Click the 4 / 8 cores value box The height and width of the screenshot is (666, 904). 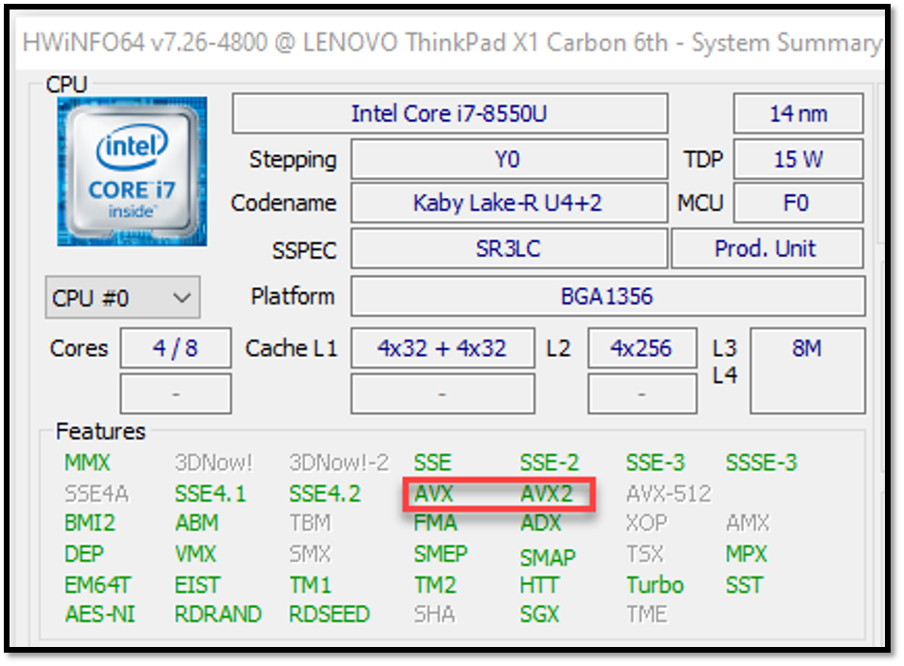(175, 348)
